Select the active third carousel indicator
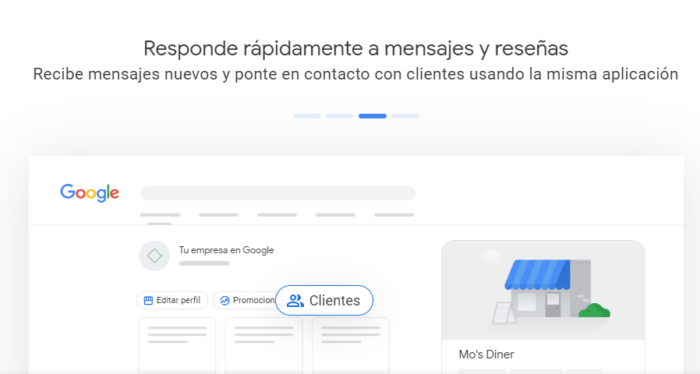 click(x=372, y=116)
